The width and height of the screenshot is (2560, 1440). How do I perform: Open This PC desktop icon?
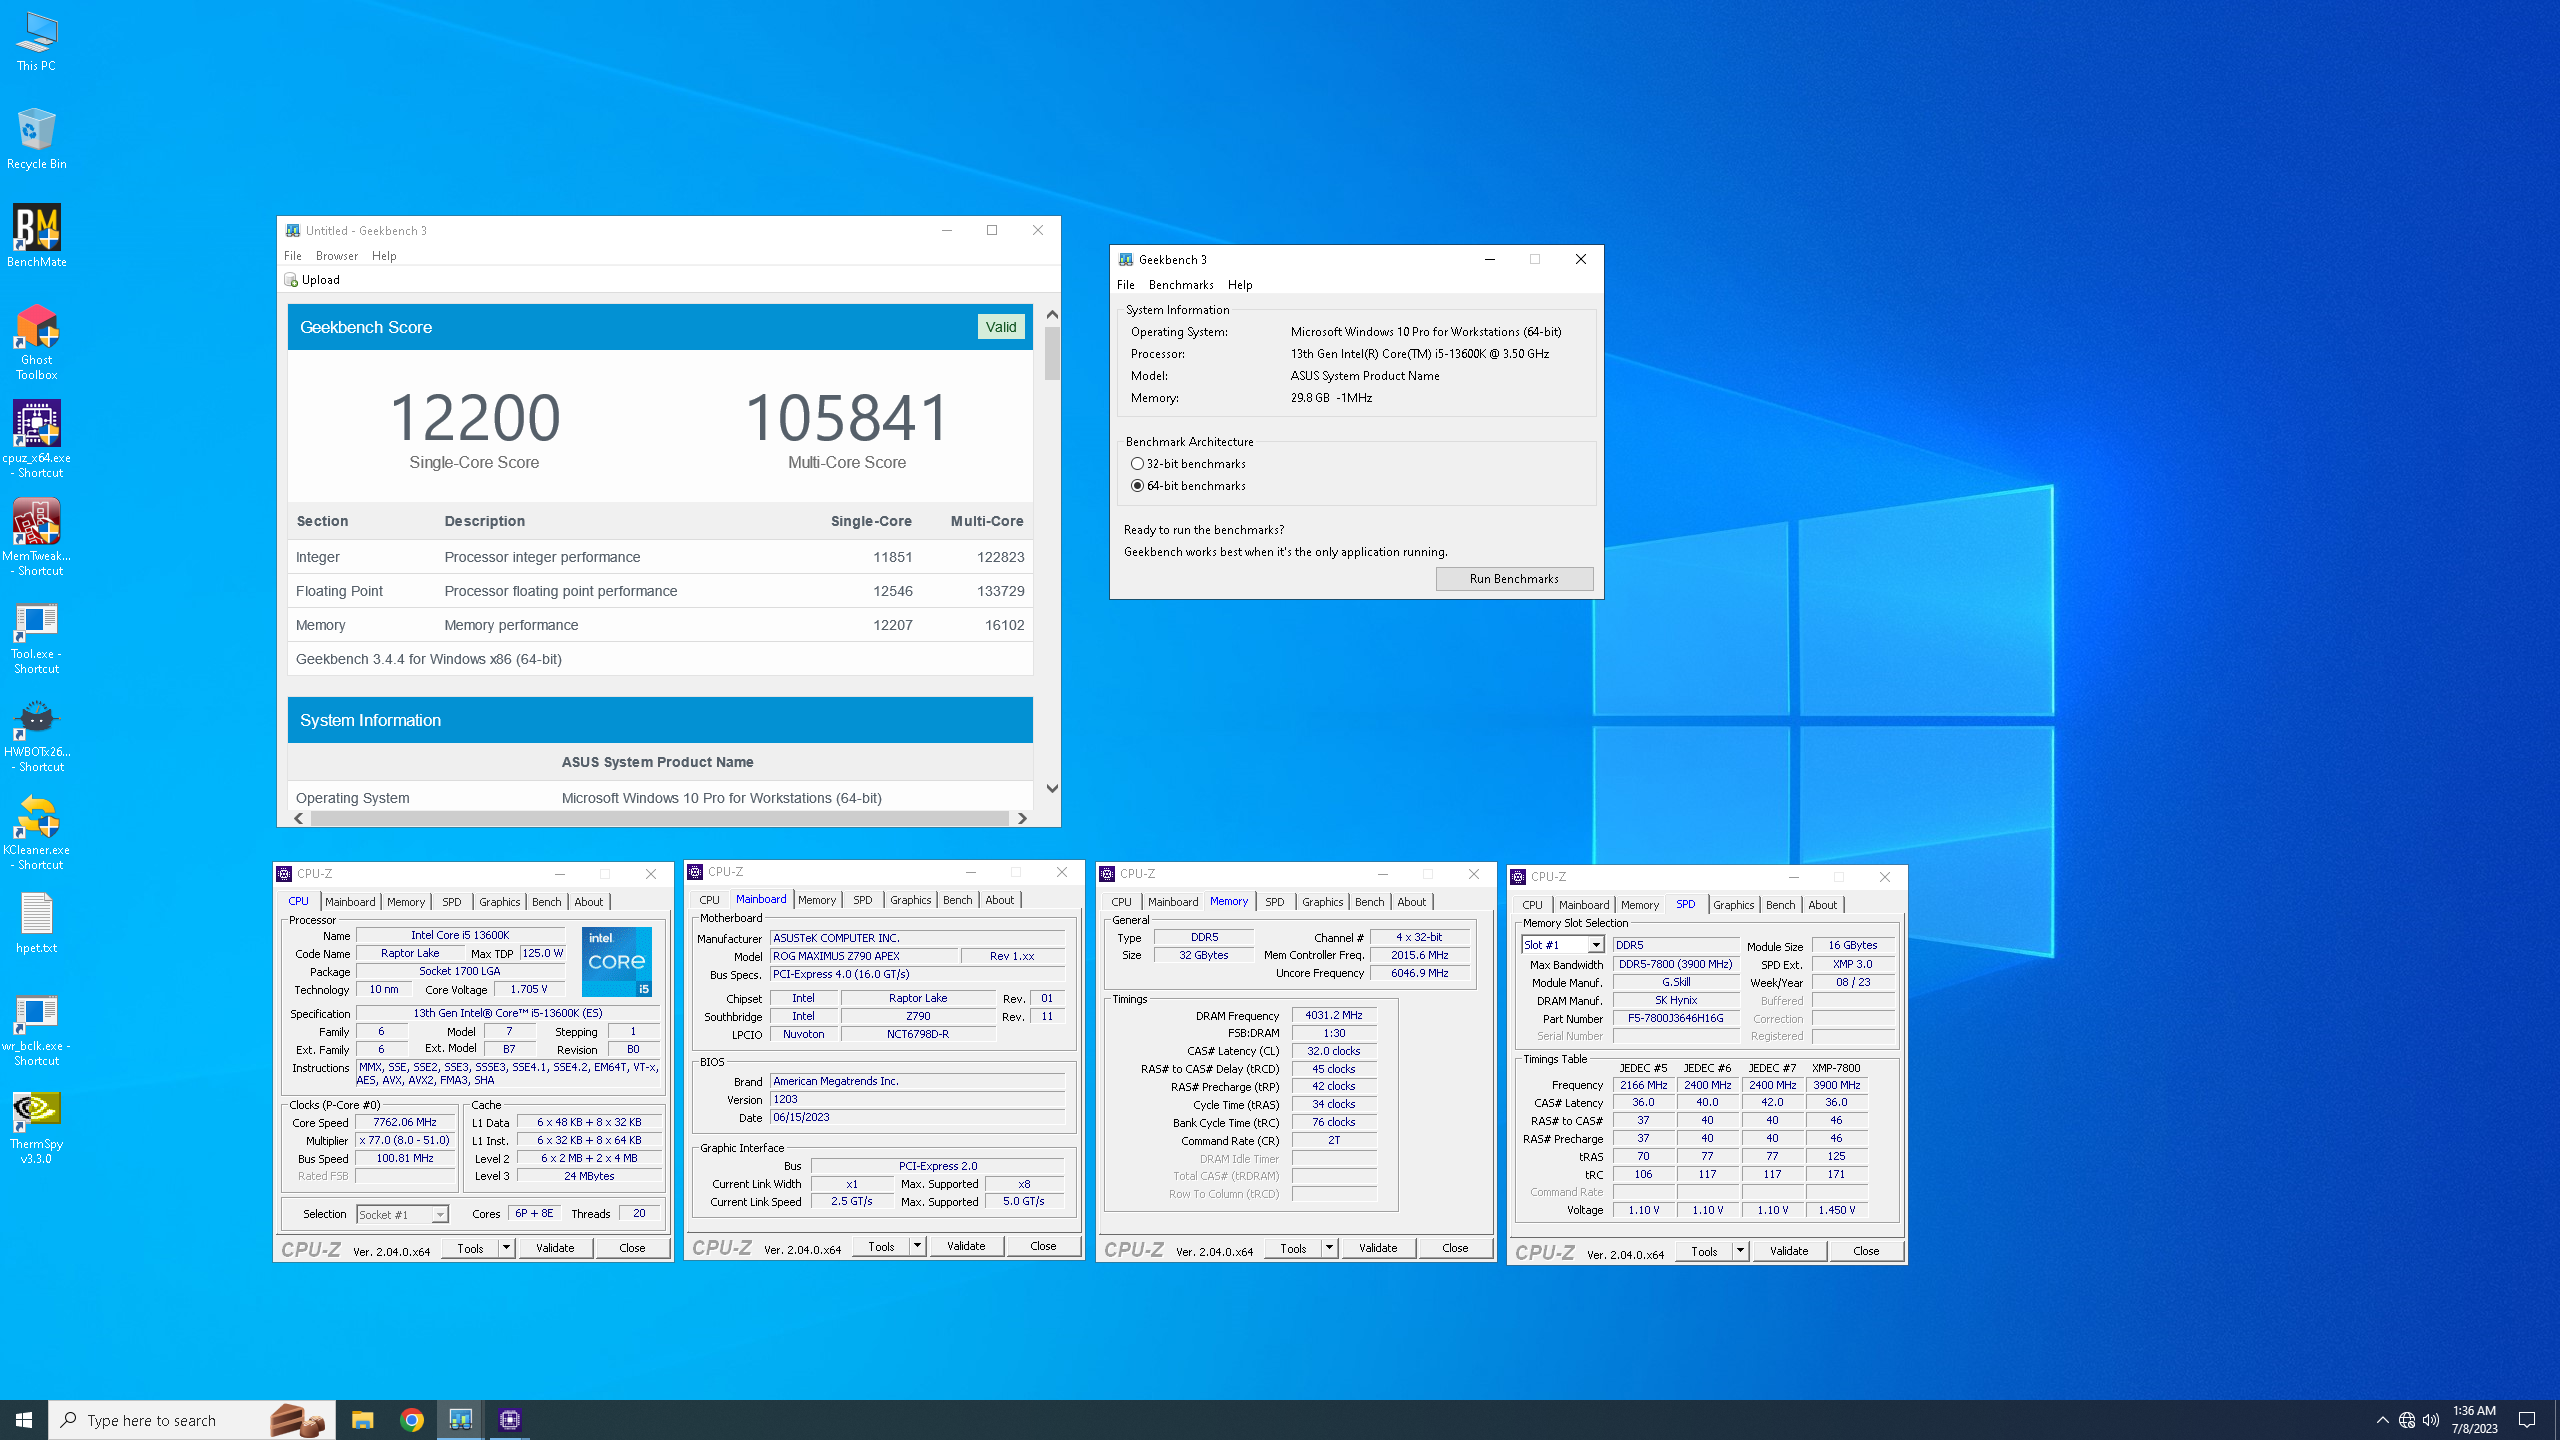tap(36, 41)
